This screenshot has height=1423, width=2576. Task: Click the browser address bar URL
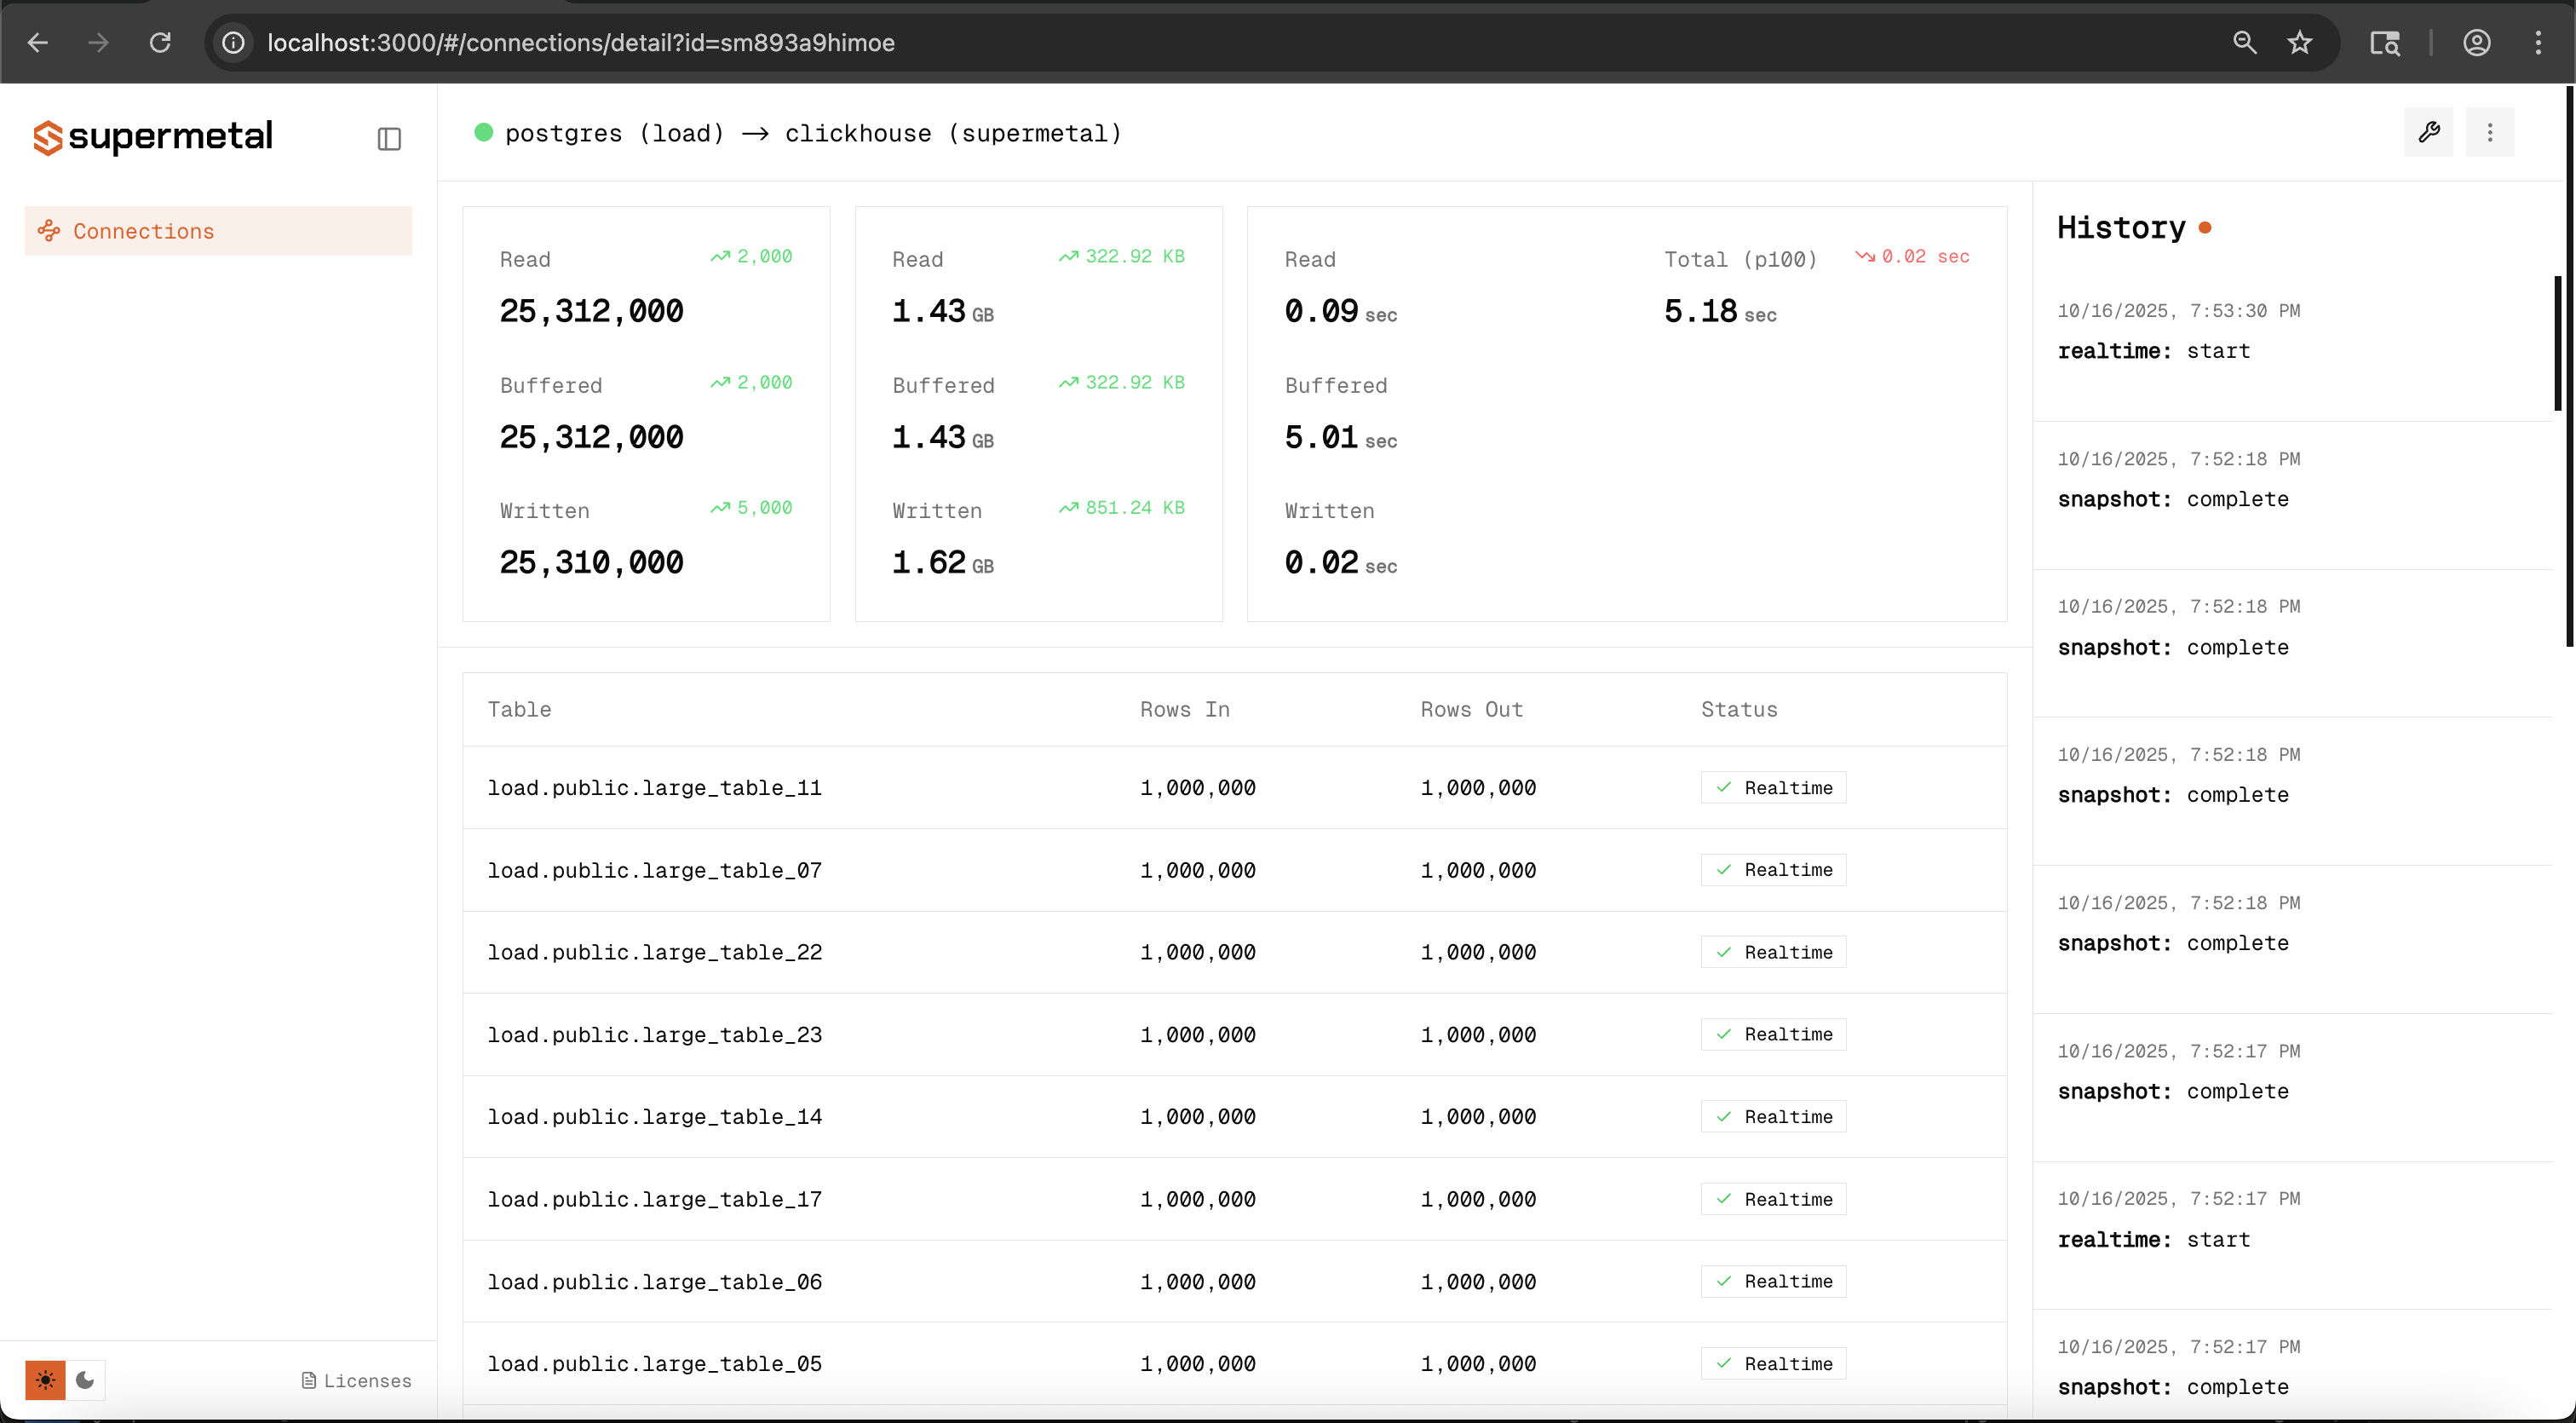581,43
